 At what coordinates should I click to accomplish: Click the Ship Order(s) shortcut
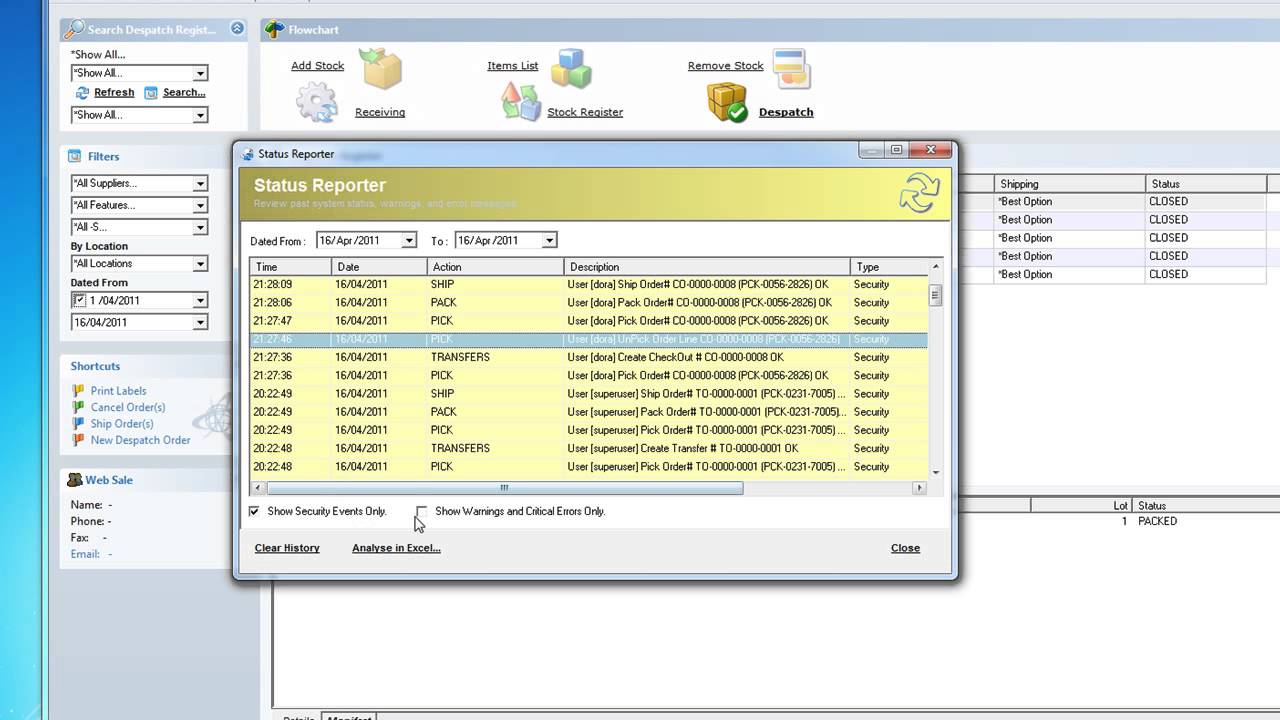coord(122,424)
